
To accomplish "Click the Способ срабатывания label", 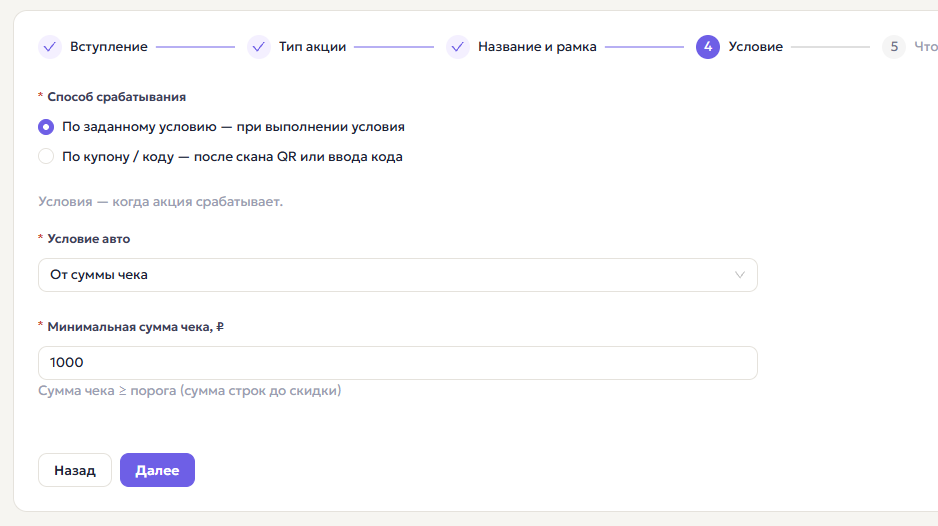I will (117, 97).
